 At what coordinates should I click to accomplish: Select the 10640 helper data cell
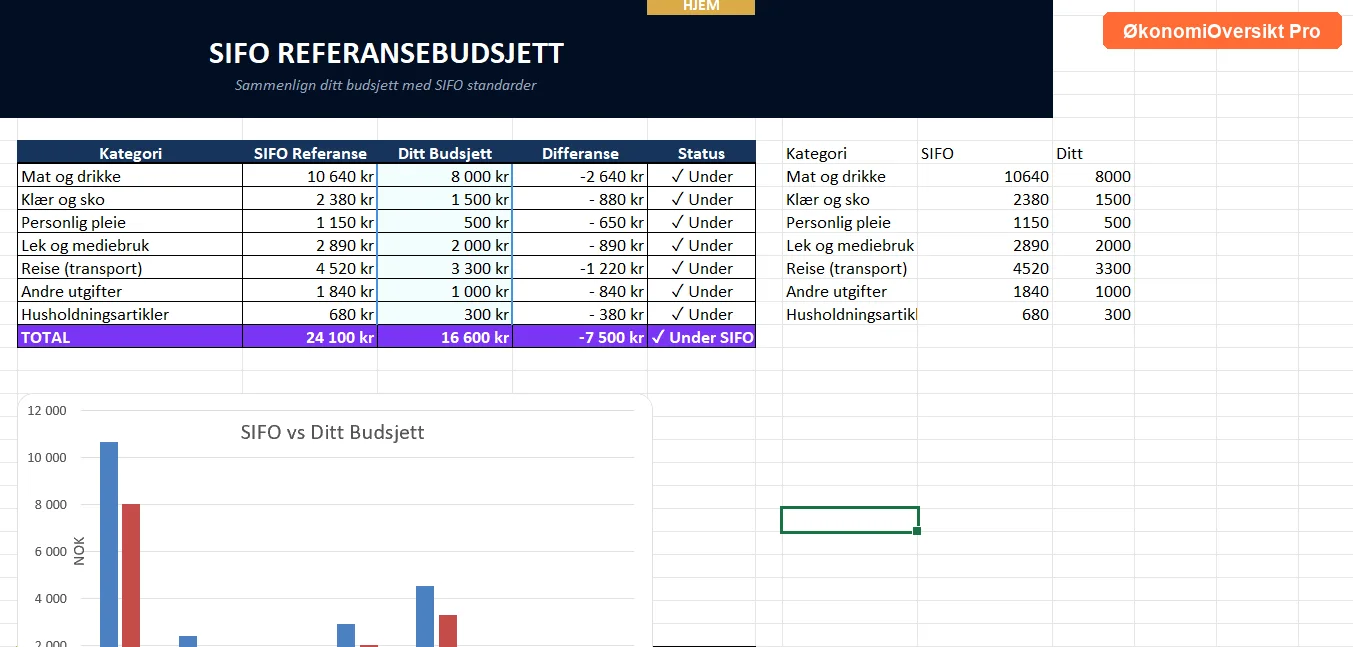pyautogui.click(x=985, y=176)
